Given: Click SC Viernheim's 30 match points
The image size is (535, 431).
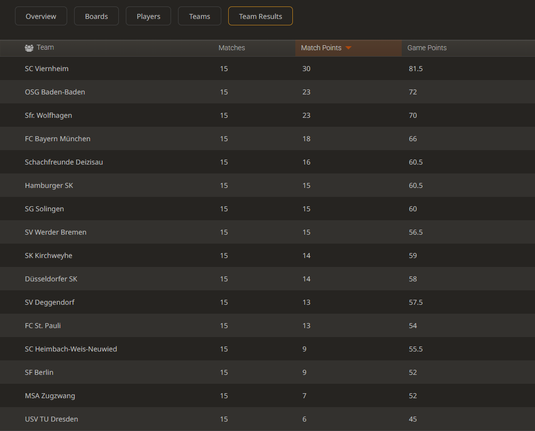Looking at the screenshot, I should [x=306, y=69].
